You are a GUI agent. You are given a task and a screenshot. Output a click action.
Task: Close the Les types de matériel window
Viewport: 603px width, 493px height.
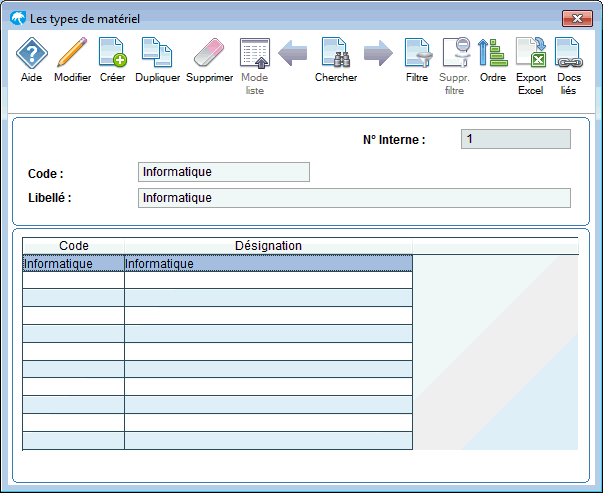pyautogui.click(x=577, y=18)
